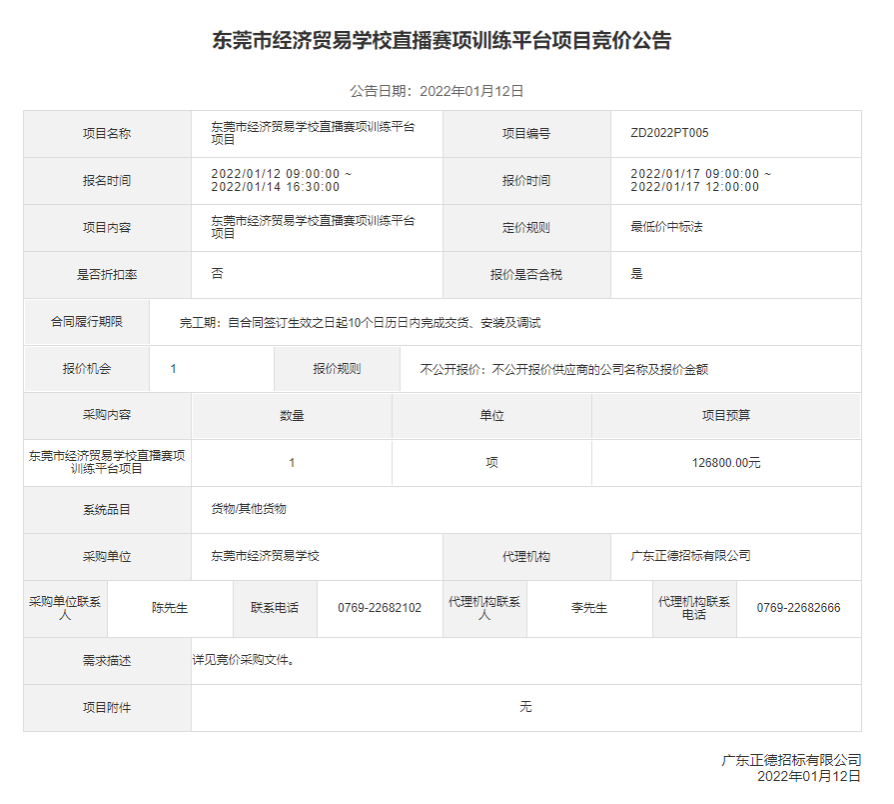Click the 报名时间 label
The width and height of the screenshot is (894, 804).
coord(107,181)
